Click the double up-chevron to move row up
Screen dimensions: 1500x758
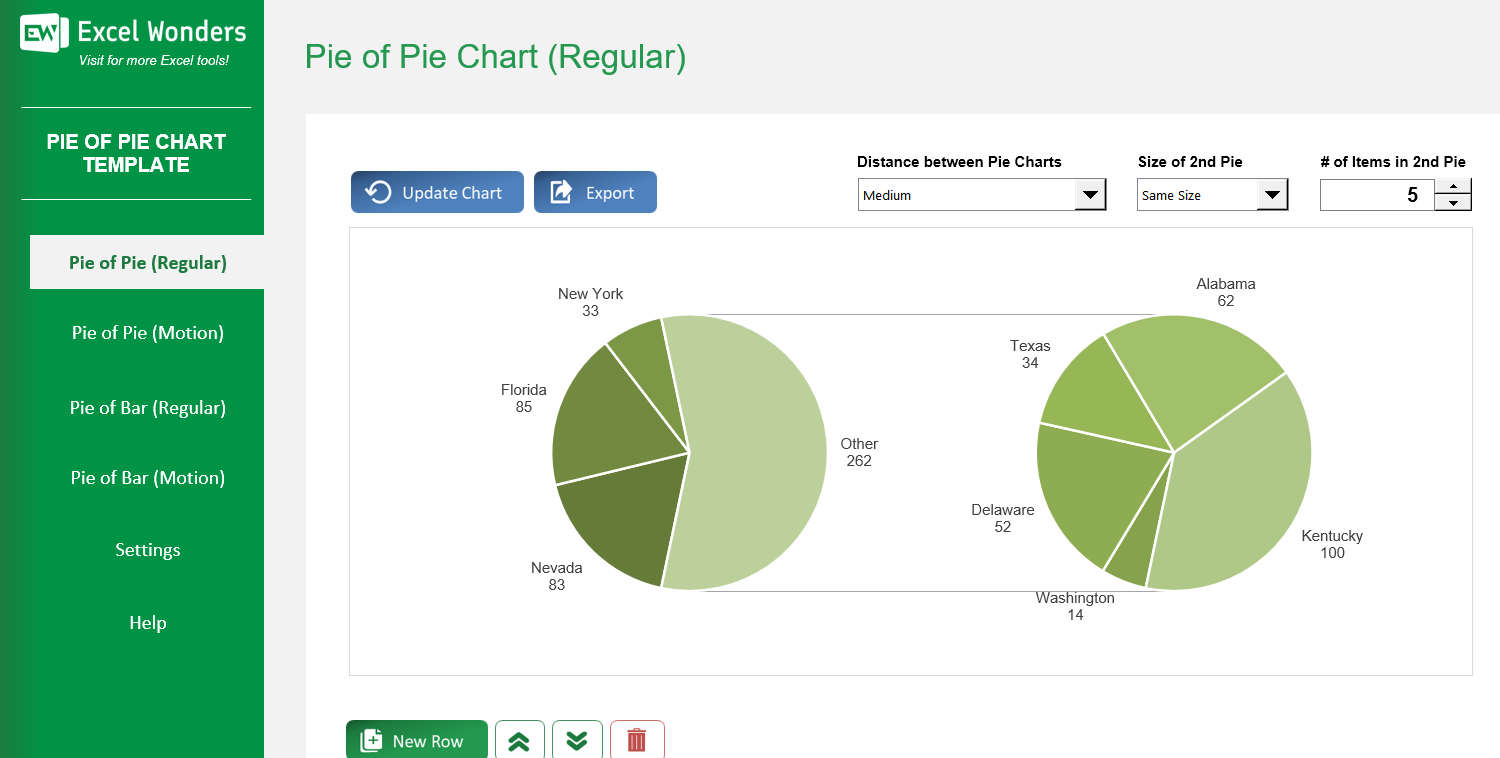tap(519, 740)
